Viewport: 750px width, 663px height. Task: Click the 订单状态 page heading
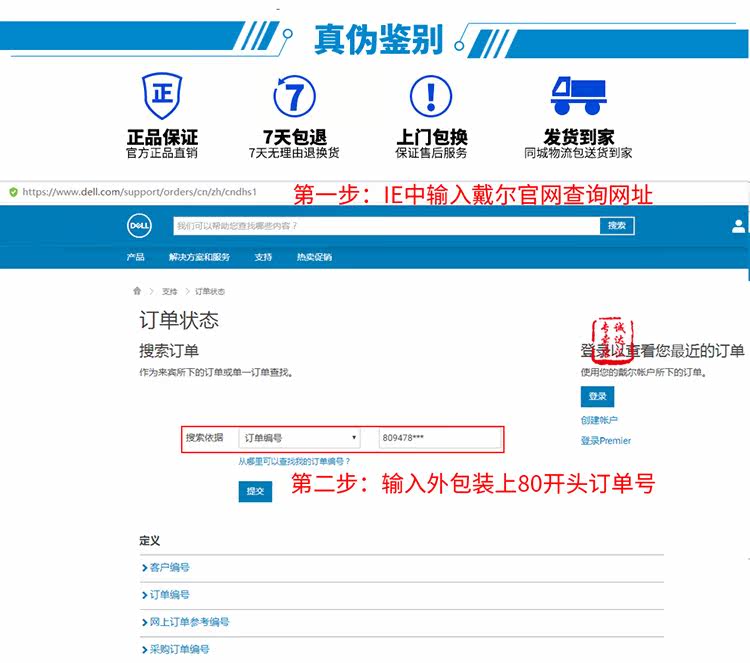tap(179, 320)
